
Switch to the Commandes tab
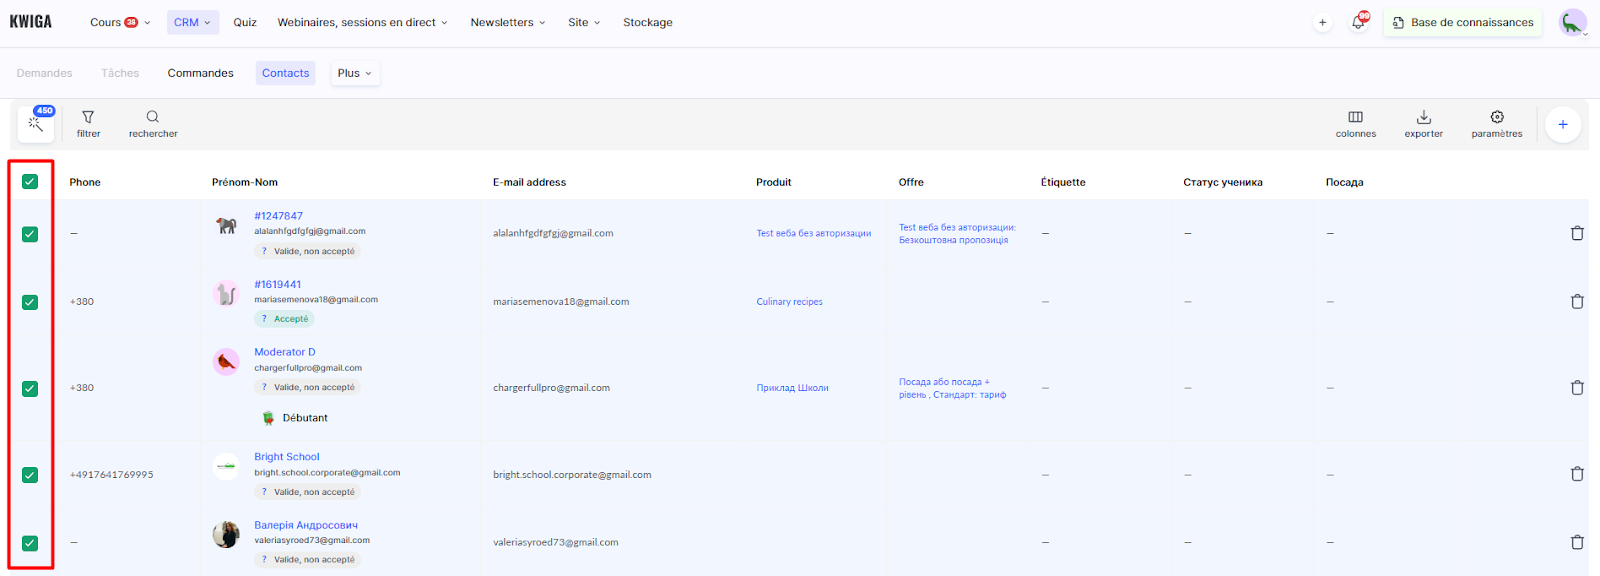tap(200, 73)
